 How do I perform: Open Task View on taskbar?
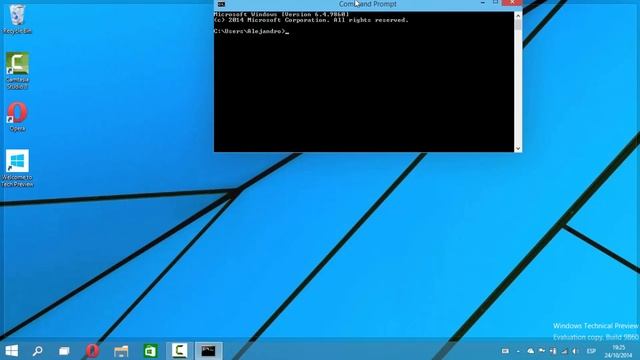[x=64, y=351]
